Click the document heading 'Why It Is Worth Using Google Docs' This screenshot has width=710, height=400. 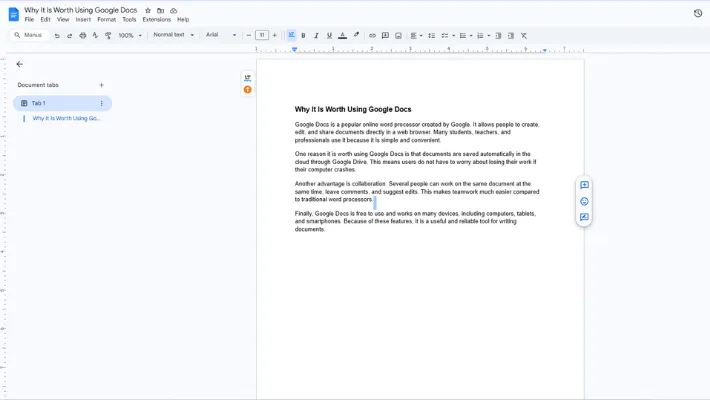click(353, 109)
